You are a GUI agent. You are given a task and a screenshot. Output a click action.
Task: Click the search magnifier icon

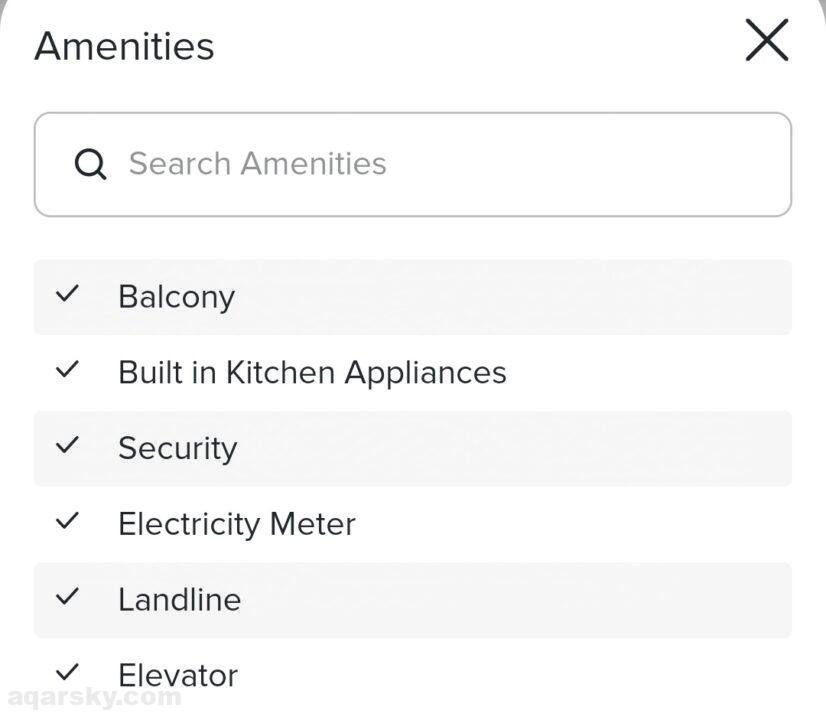(90, 164)
